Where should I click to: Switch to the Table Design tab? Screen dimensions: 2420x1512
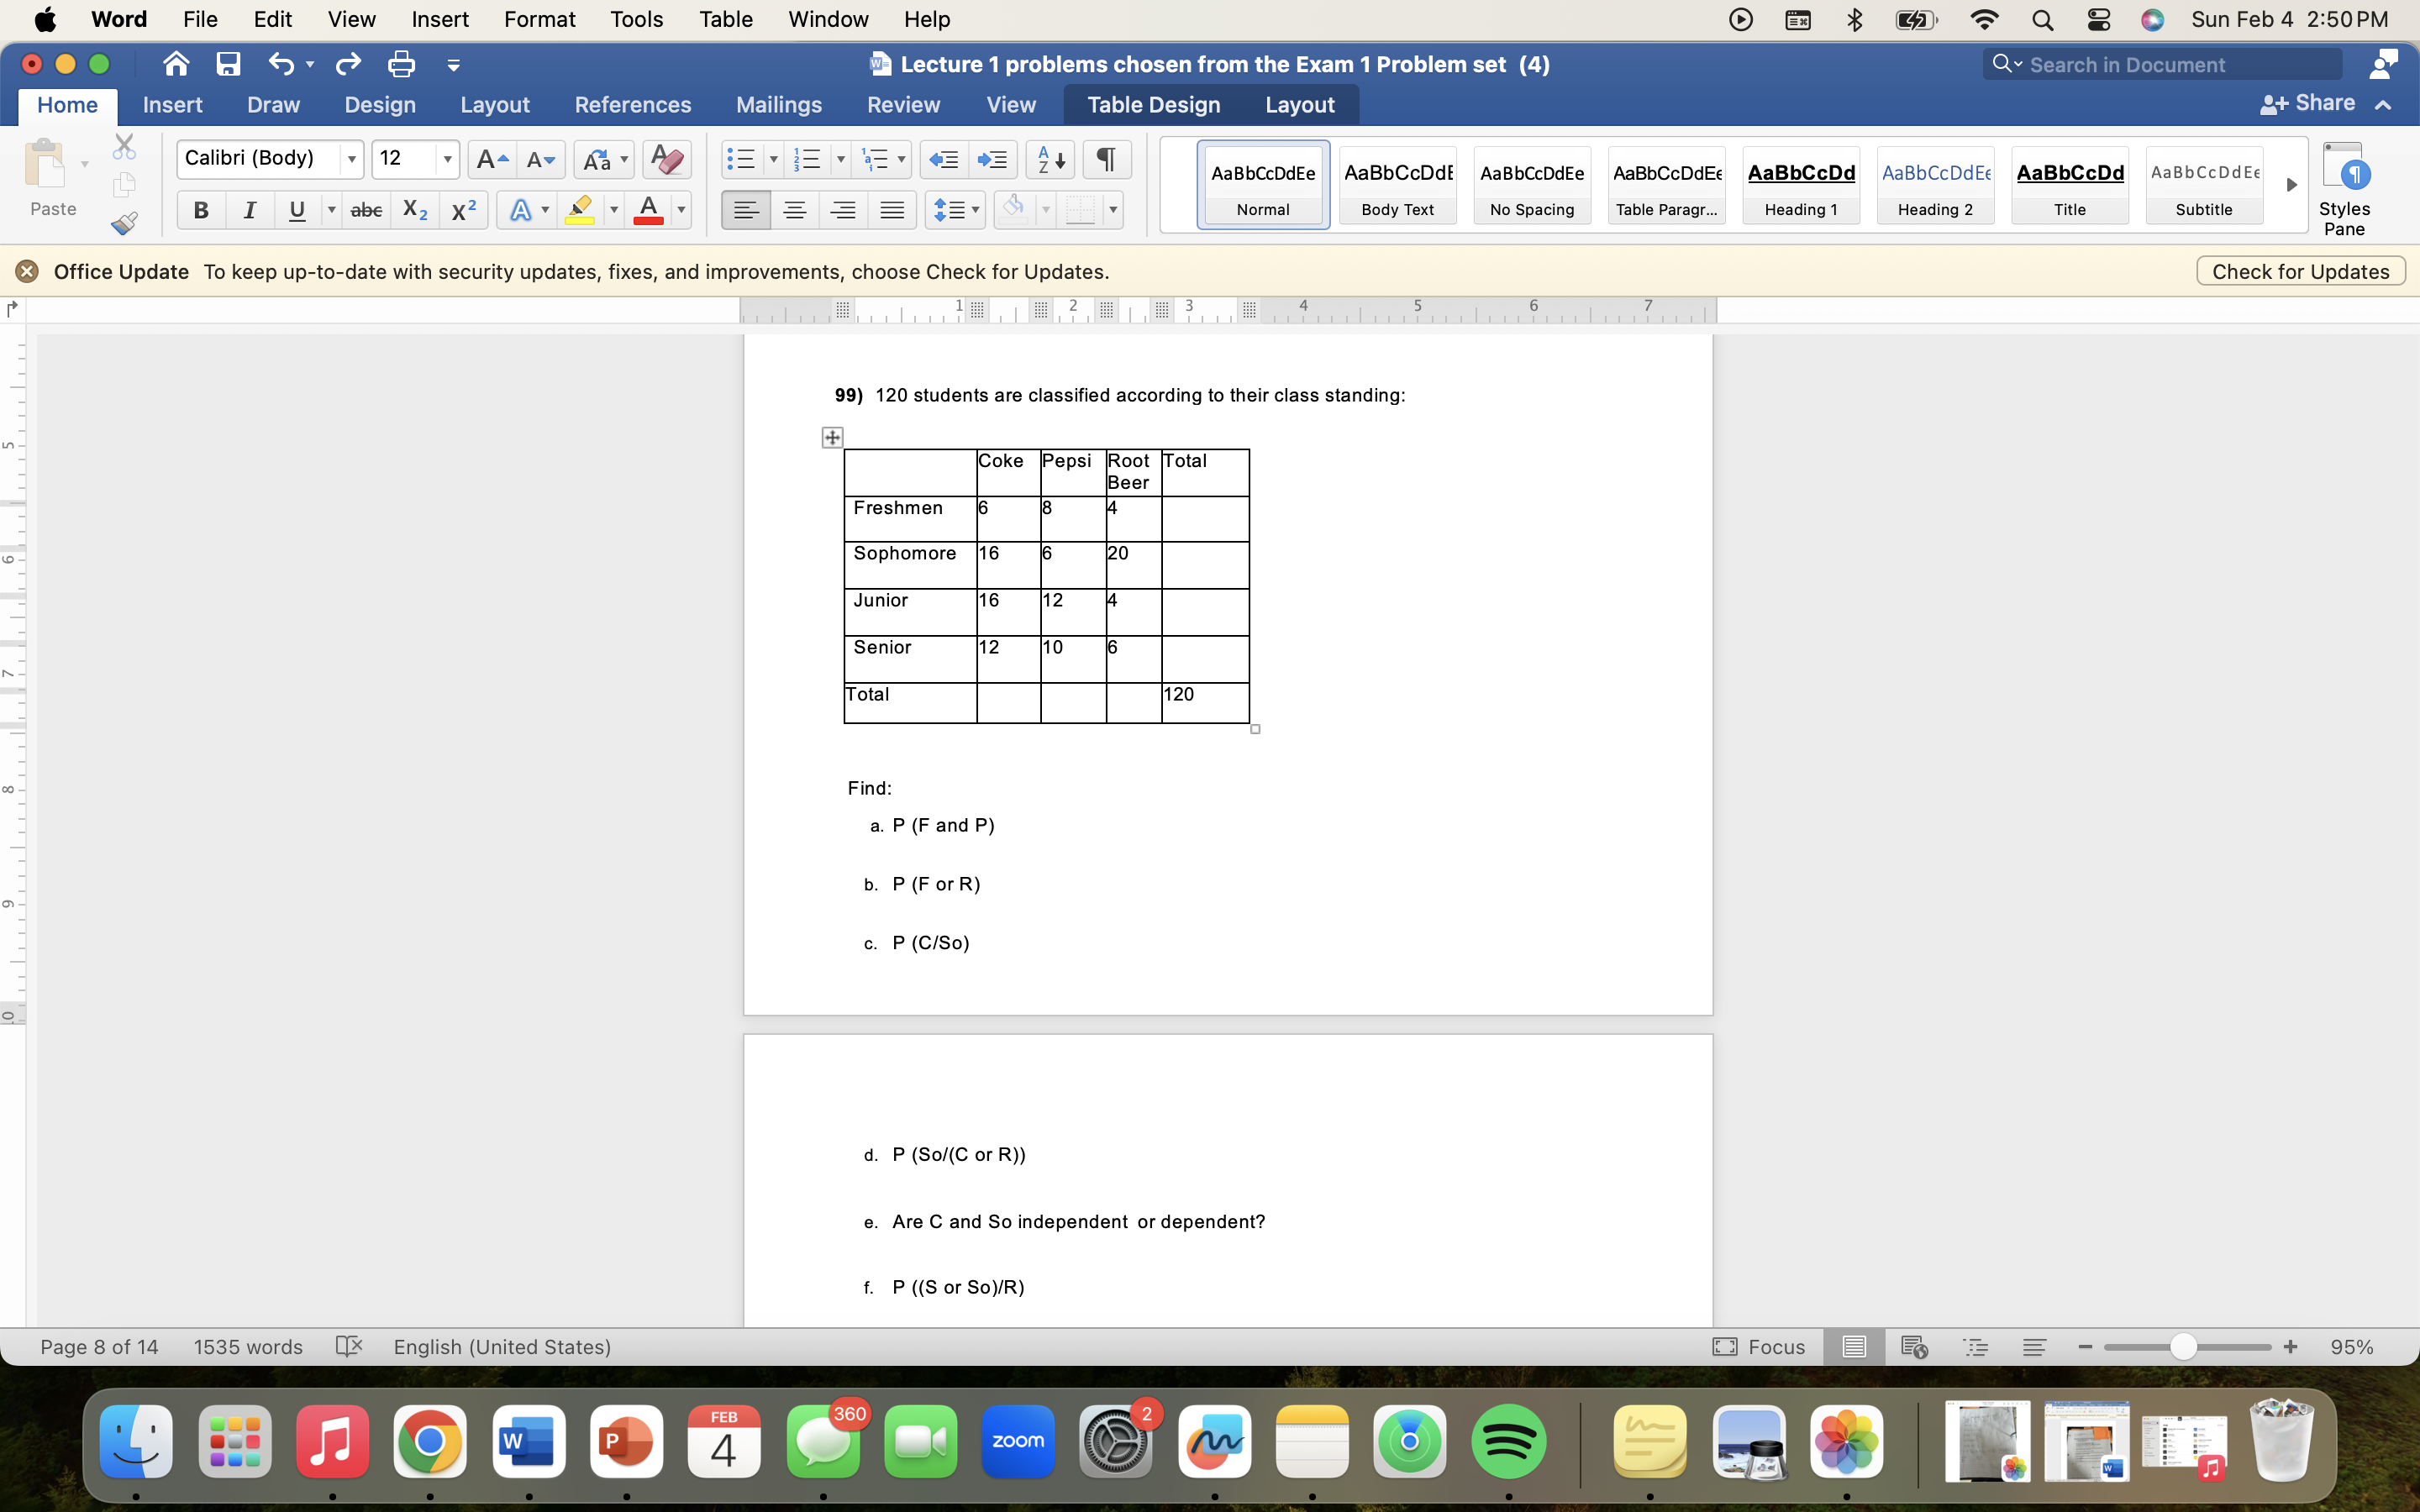point(1153,105)
